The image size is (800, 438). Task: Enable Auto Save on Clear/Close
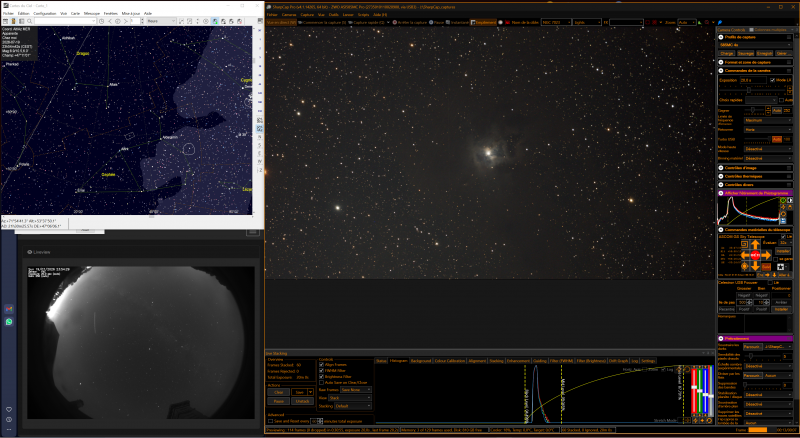coord(321,382)
